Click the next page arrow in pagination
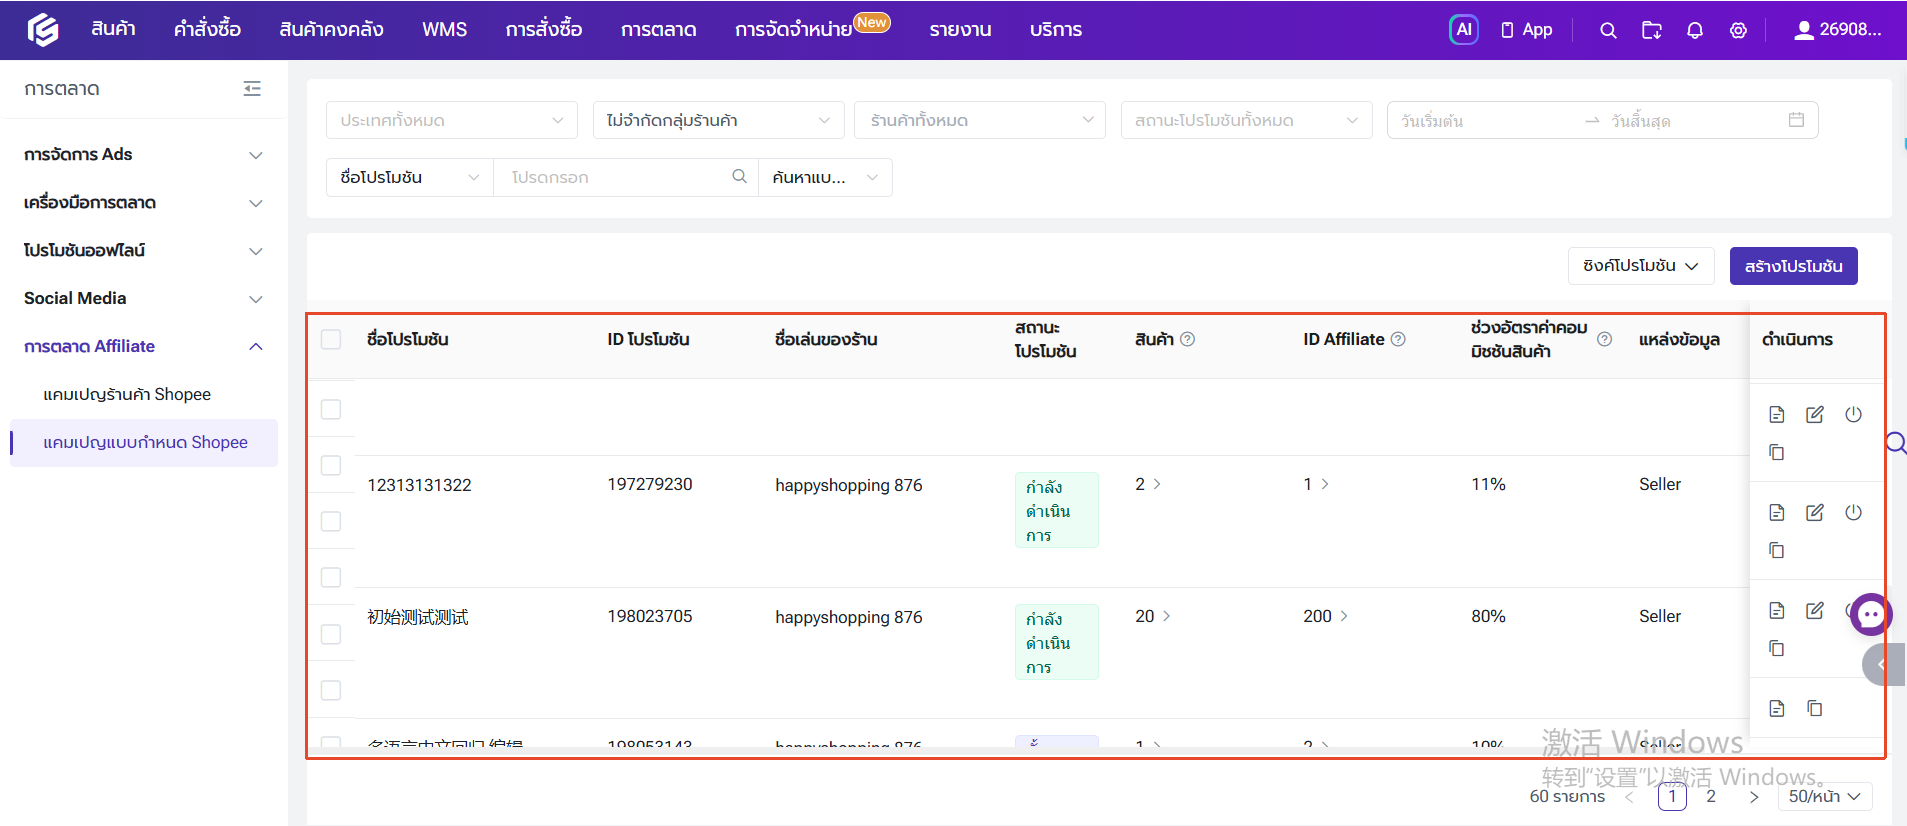This screenshot has width=1907, height=826. pos(1753,797)
